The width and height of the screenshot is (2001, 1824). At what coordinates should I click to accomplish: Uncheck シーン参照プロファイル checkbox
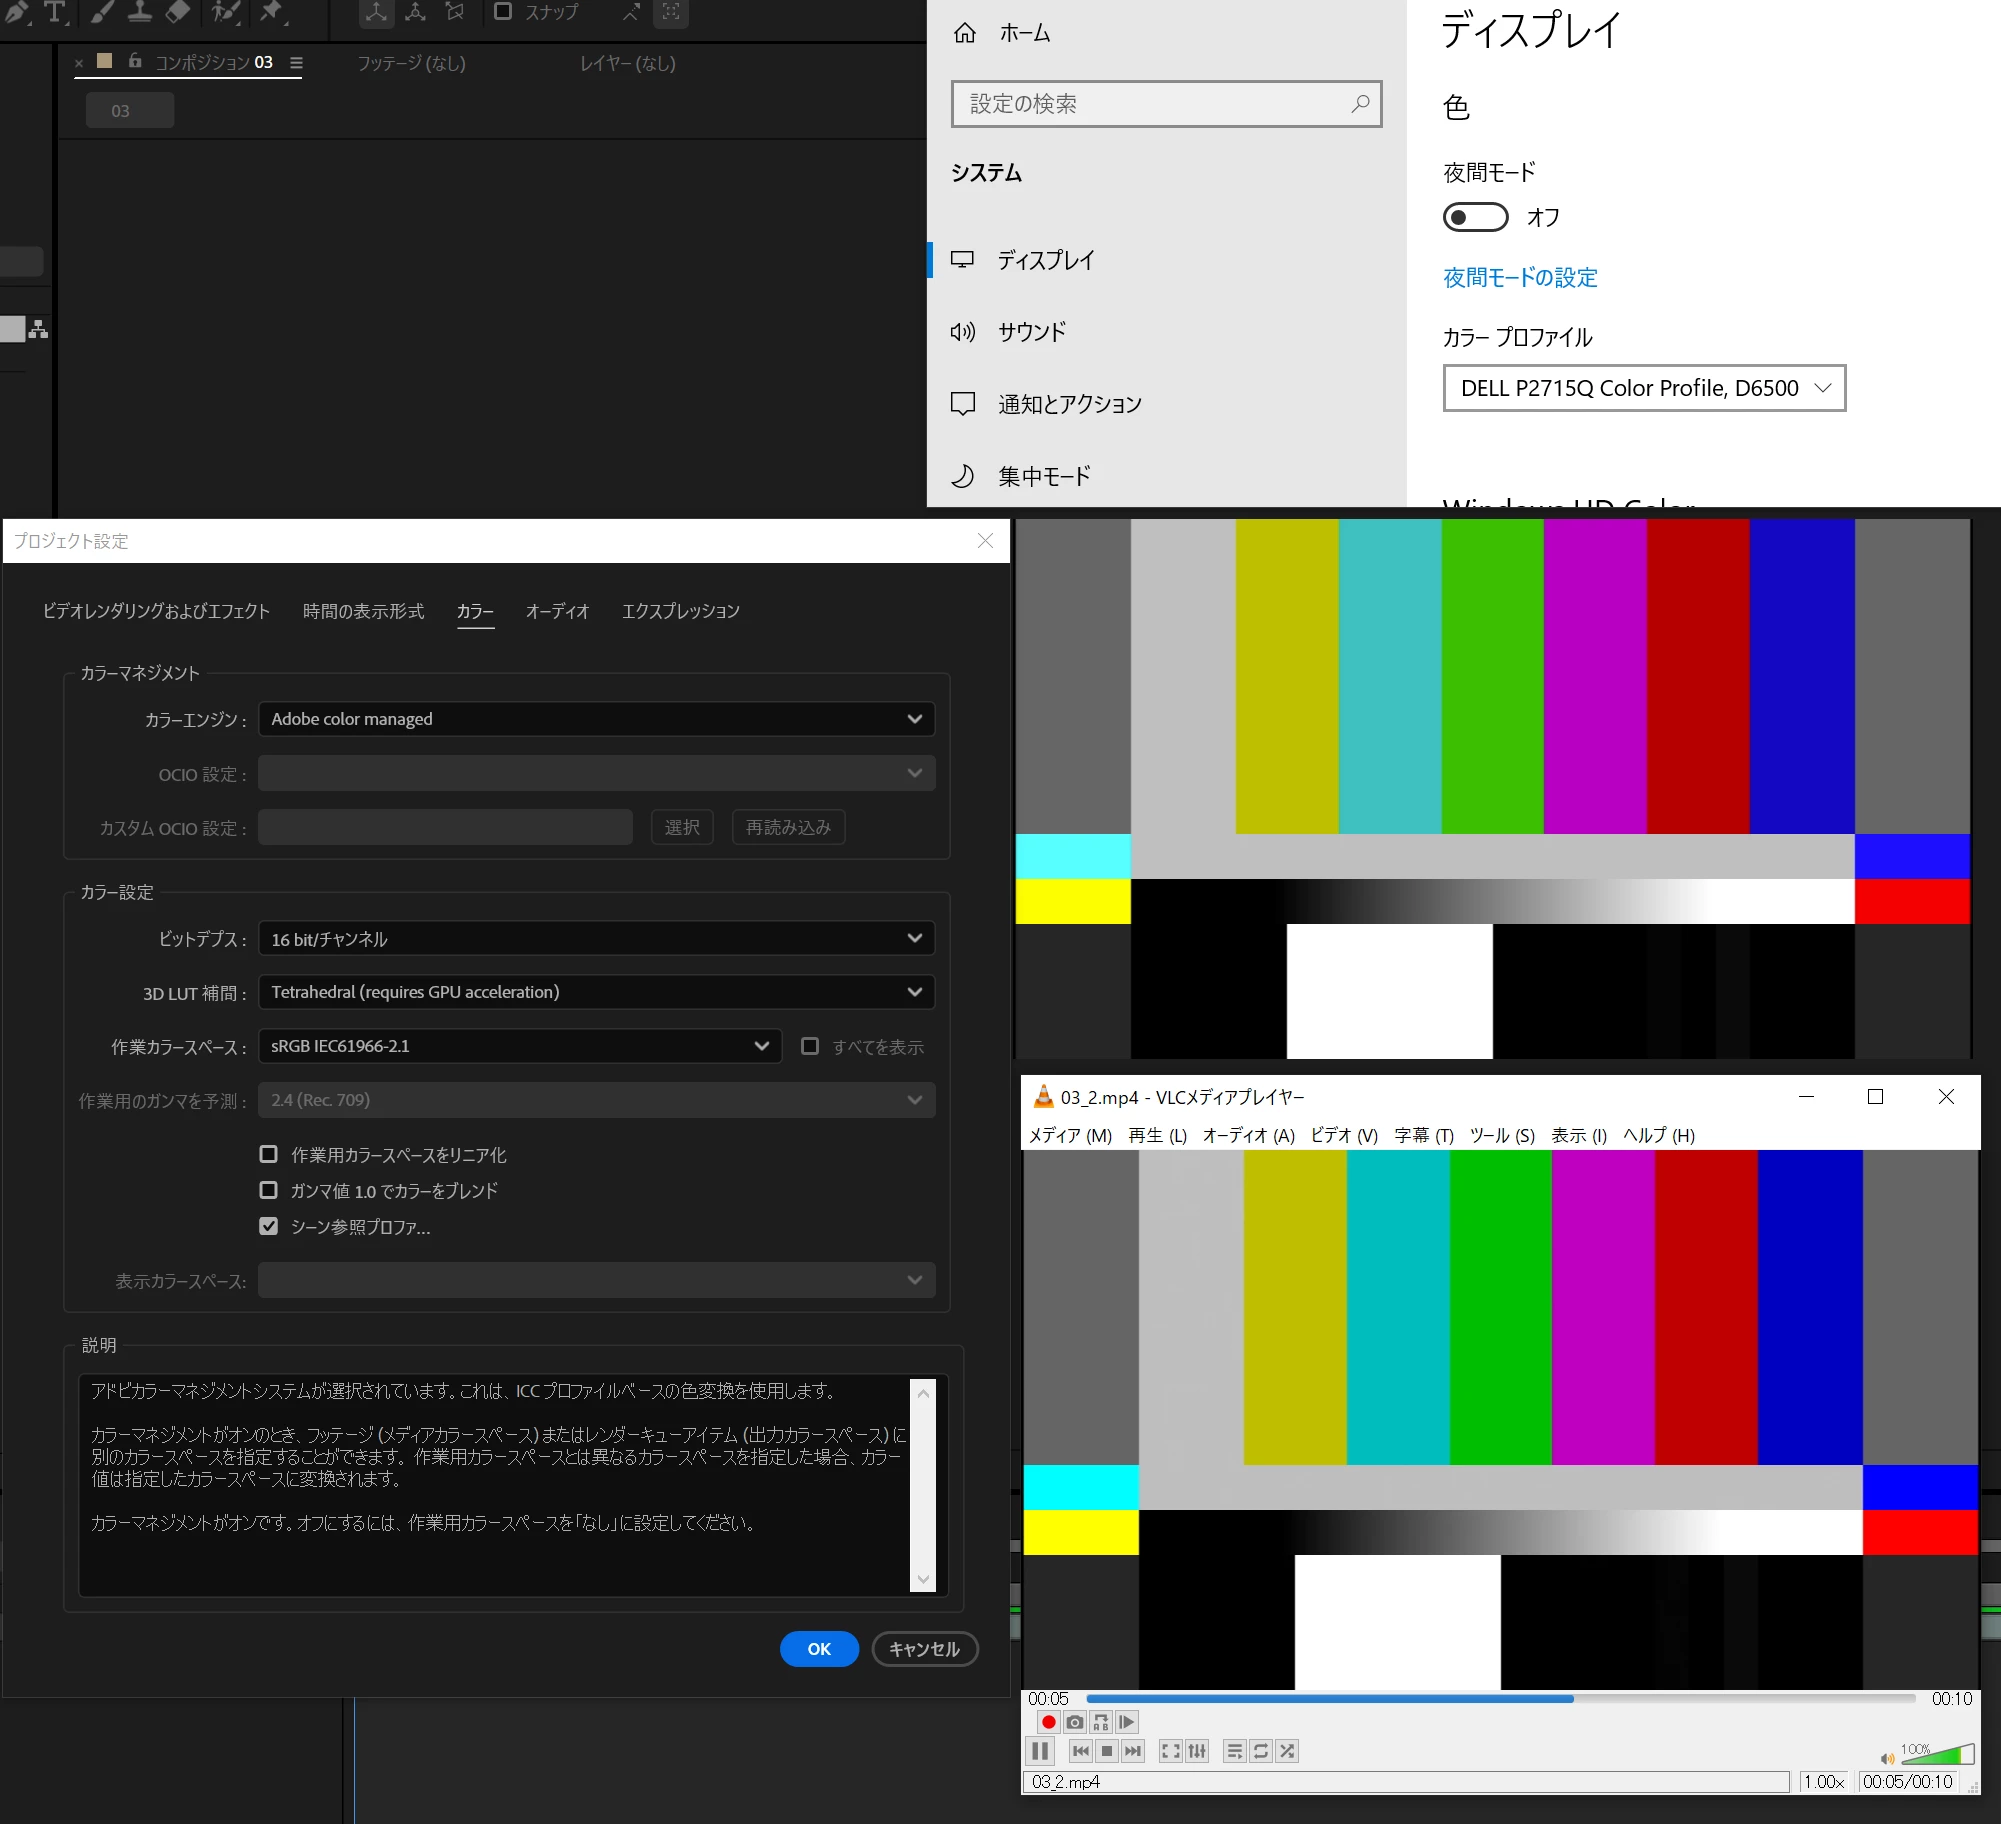tap(269, 1226)
